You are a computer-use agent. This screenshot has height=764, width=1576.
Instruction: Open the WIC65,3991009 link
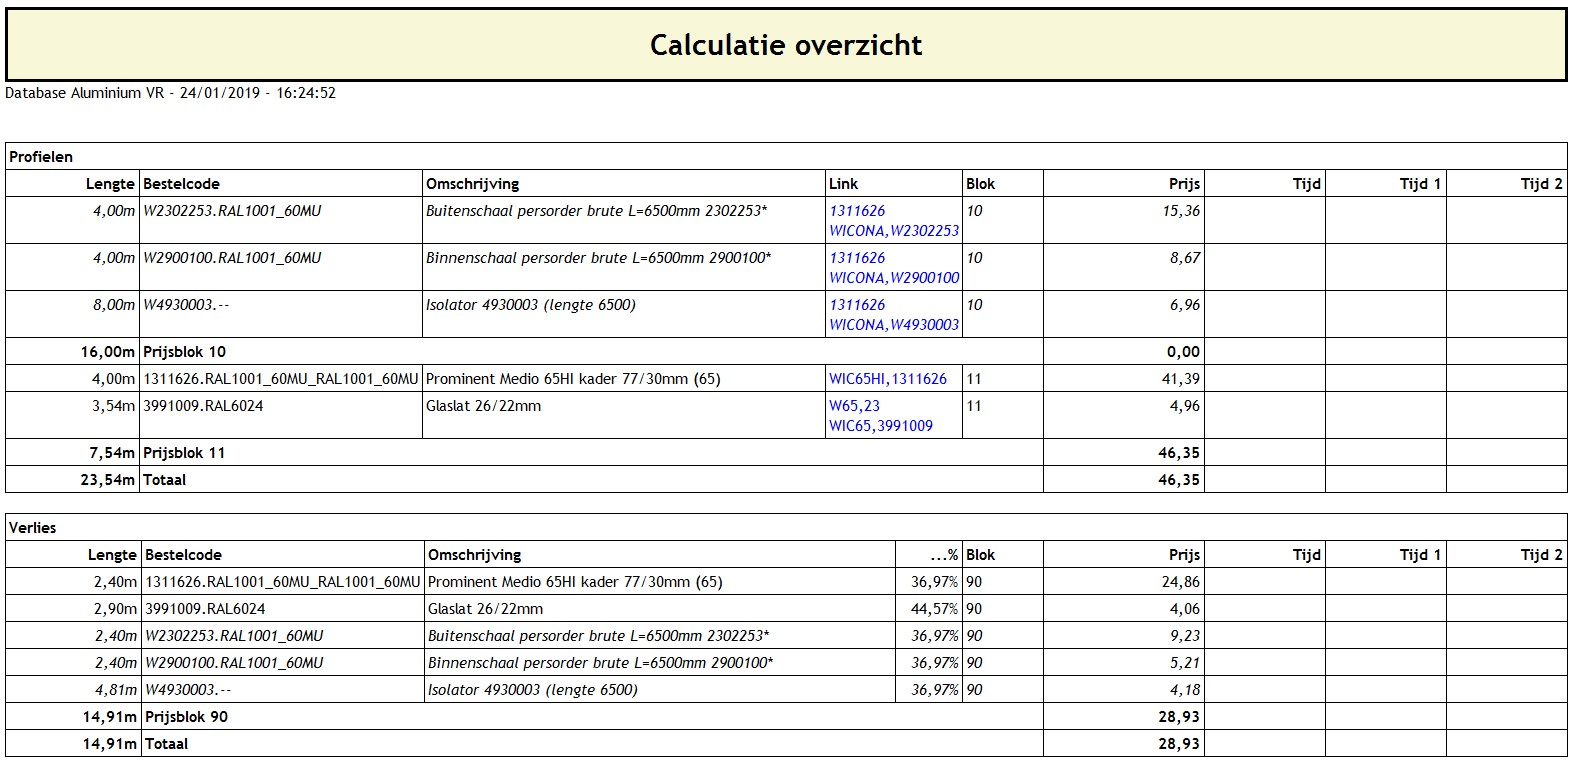click(x=881, y=426)
